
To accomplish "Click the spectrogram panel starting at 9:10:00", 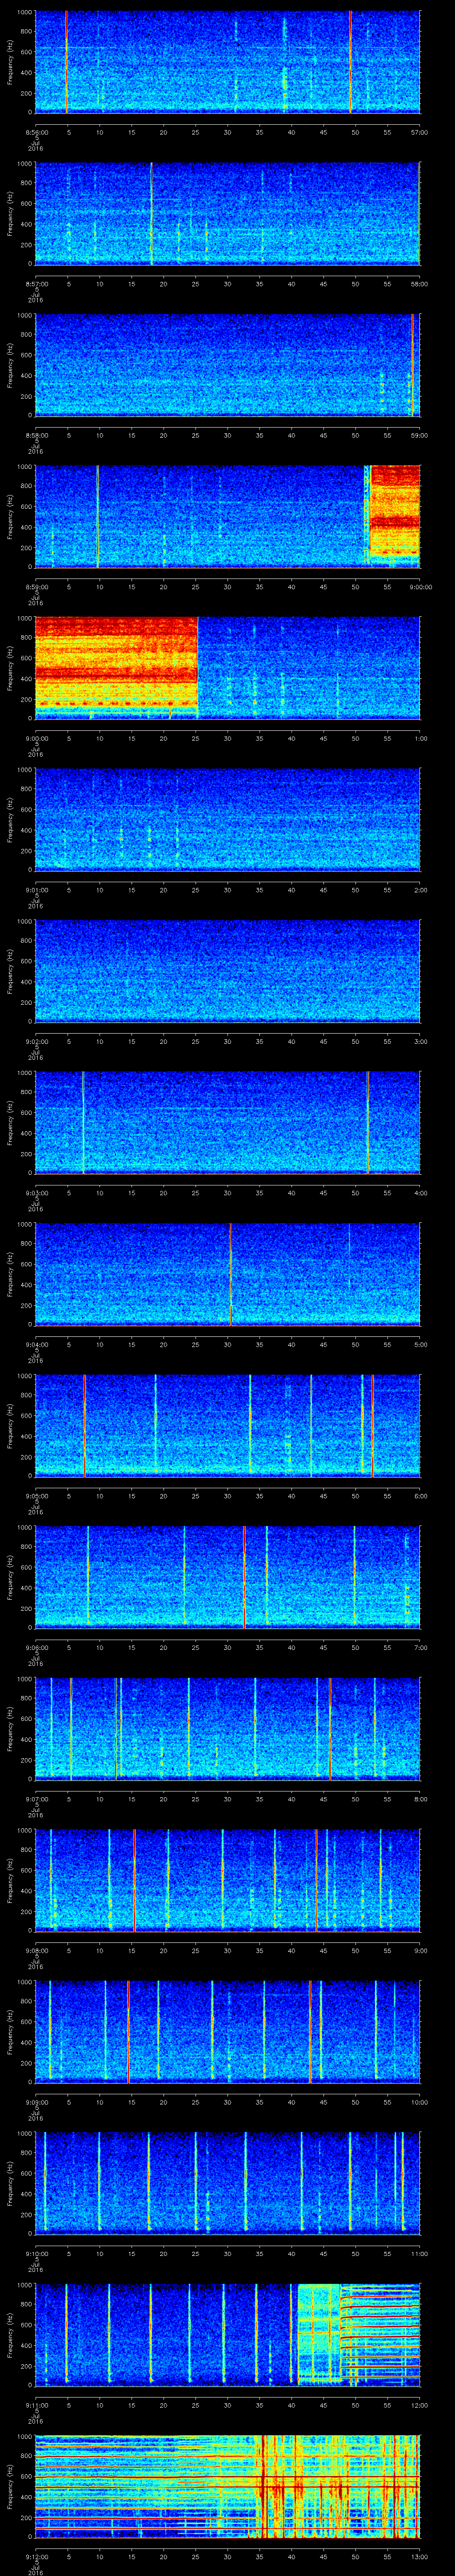I will 227,2183.
